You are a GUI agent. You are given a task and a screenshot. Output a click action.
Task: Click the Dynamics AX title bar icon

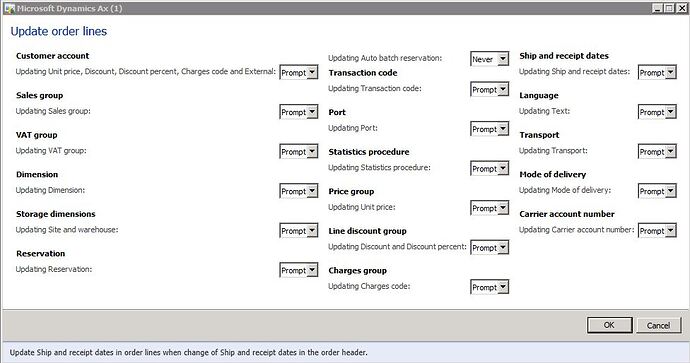tap(9, 8)
